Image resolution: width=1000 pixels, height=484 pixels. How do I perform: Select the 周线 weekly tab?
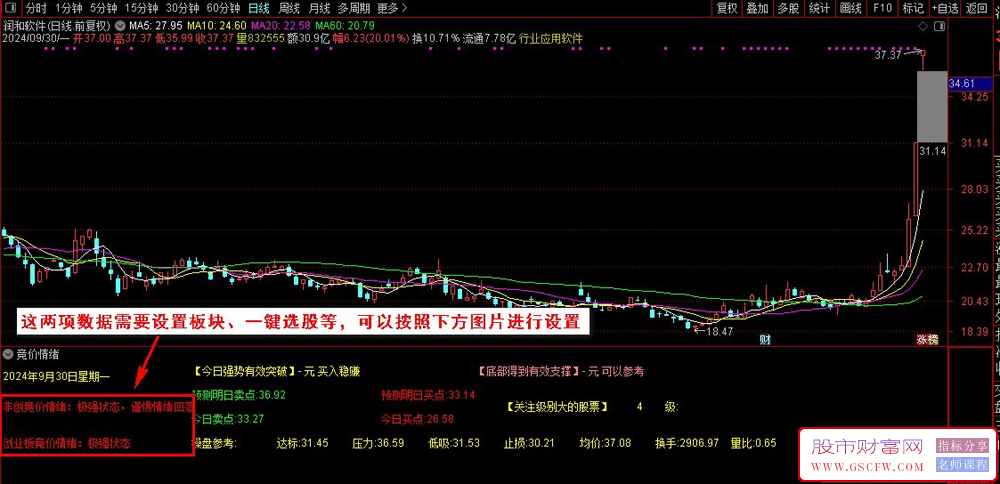point(289,8)
